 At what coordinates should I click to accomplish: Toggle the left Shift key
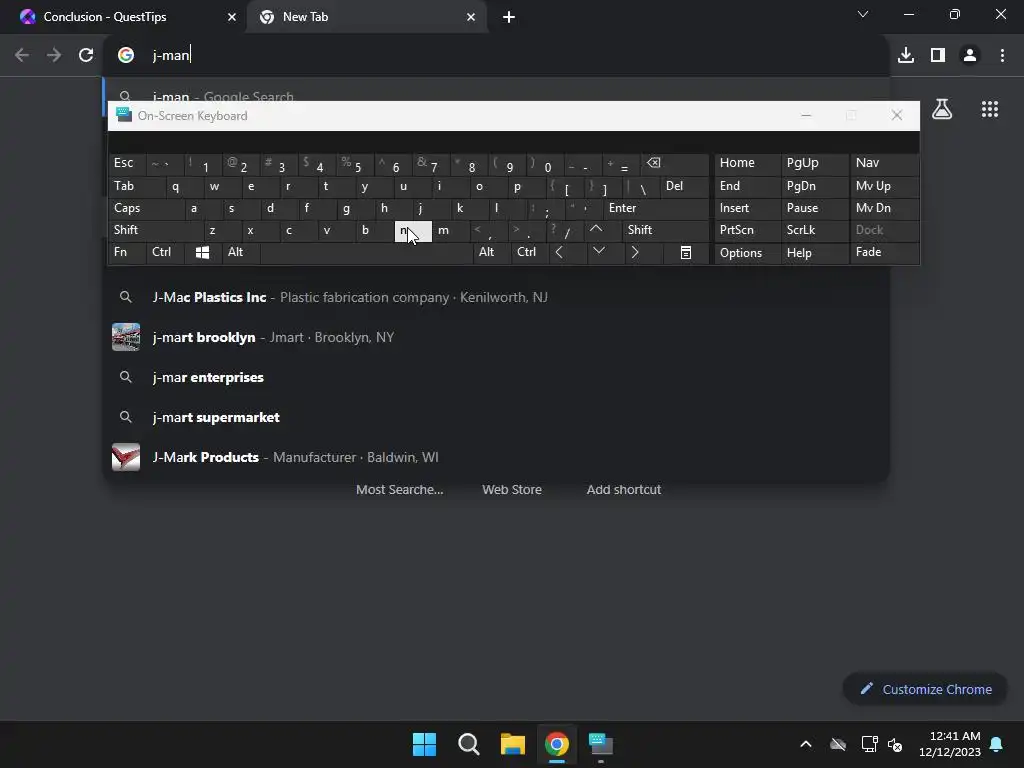155,230
